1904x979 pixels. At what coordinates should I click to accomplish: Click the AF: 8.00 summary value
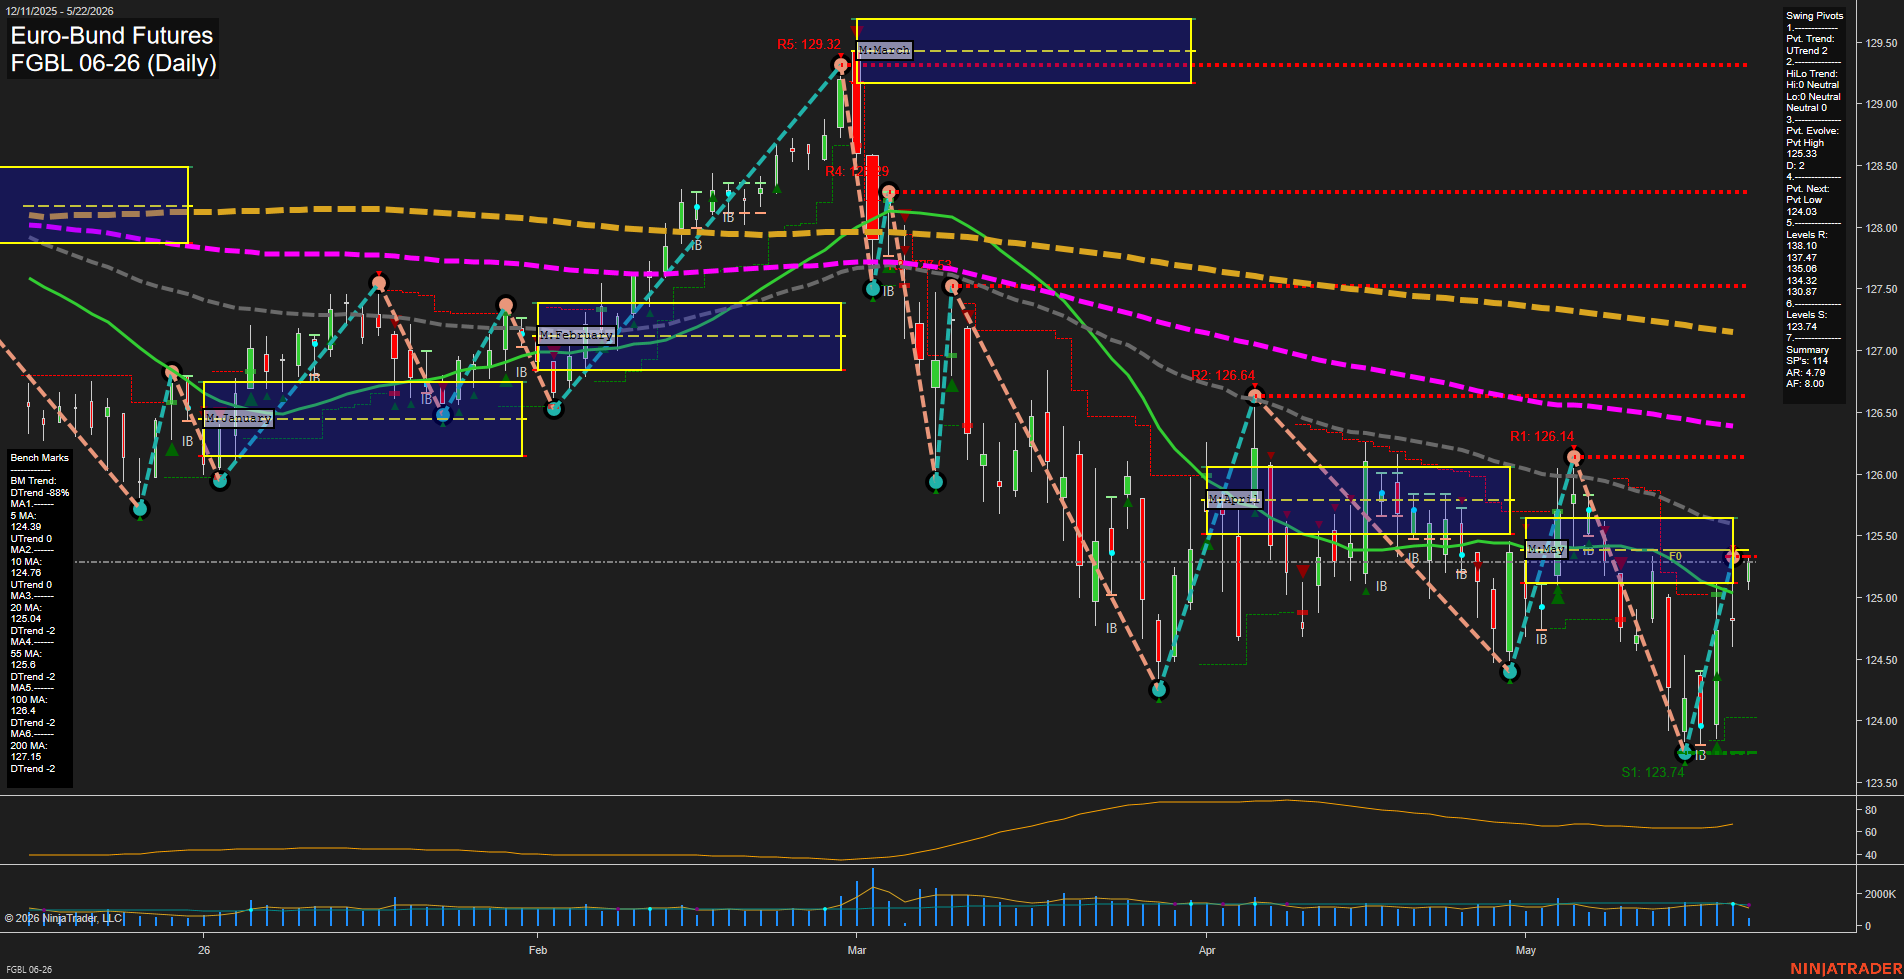tap(1805, 384)
